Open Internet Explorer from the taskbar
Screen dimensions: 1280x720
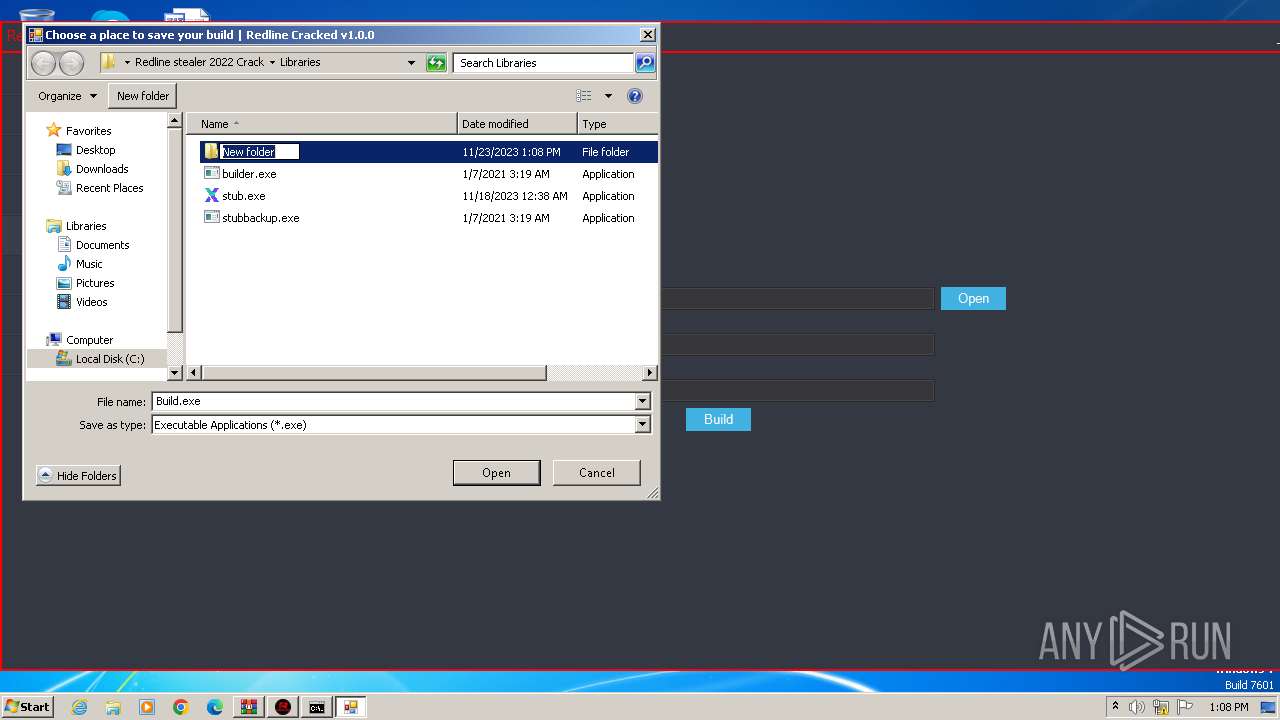[x=80, y=707]
